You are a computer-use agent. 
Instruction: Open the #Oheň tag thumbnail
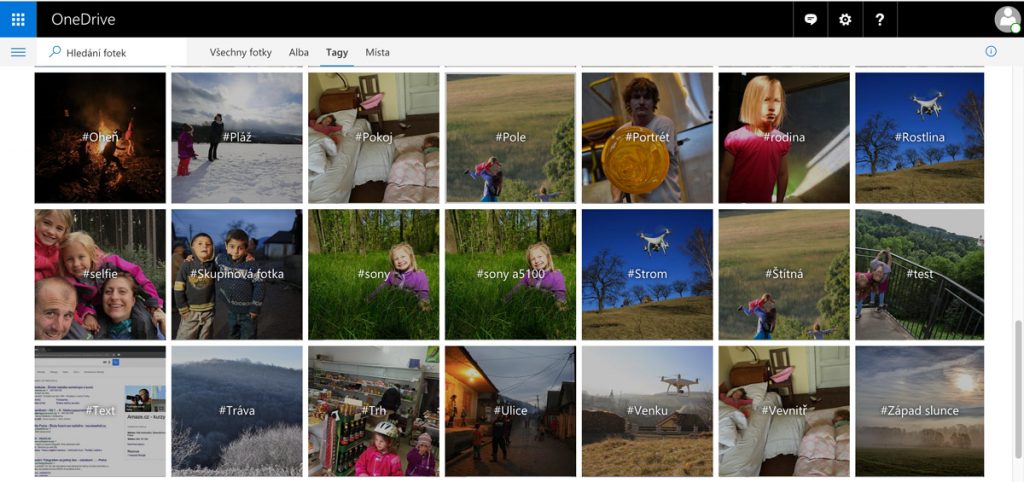tap(100, 137)
